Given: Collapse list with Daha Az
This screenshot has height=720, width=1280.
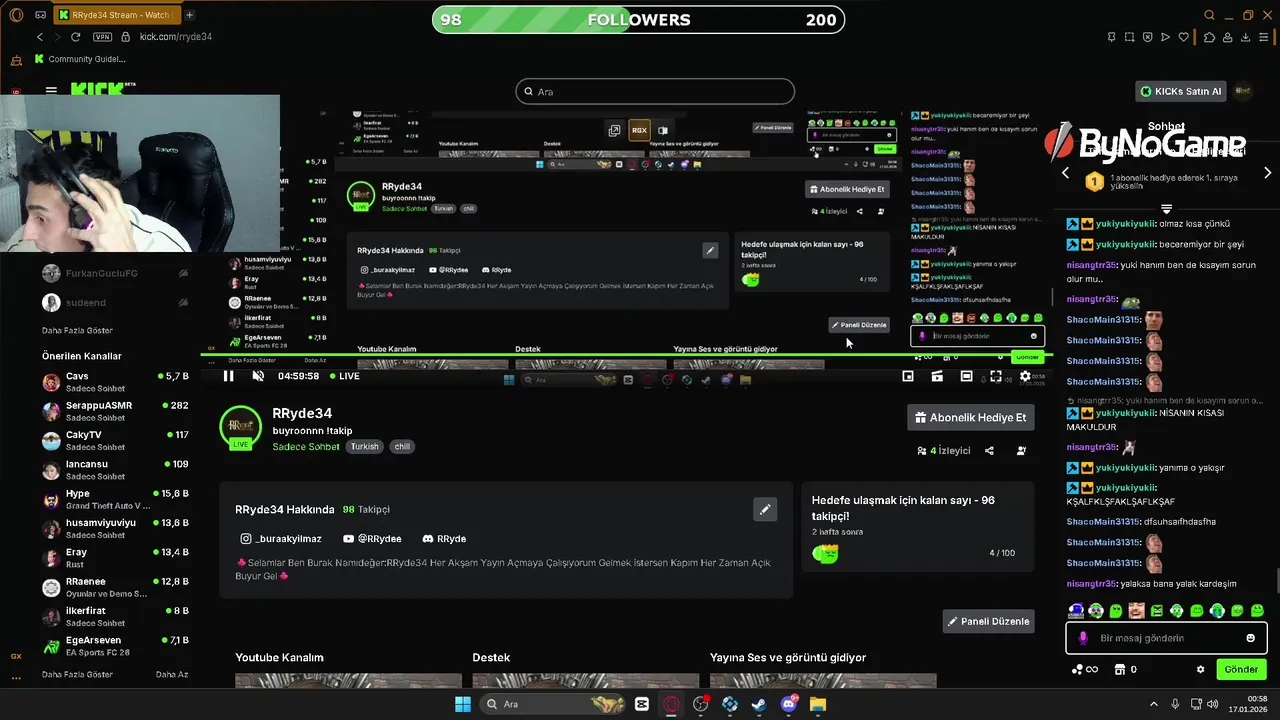Looking at the screenshot, I should pos(172,675).
